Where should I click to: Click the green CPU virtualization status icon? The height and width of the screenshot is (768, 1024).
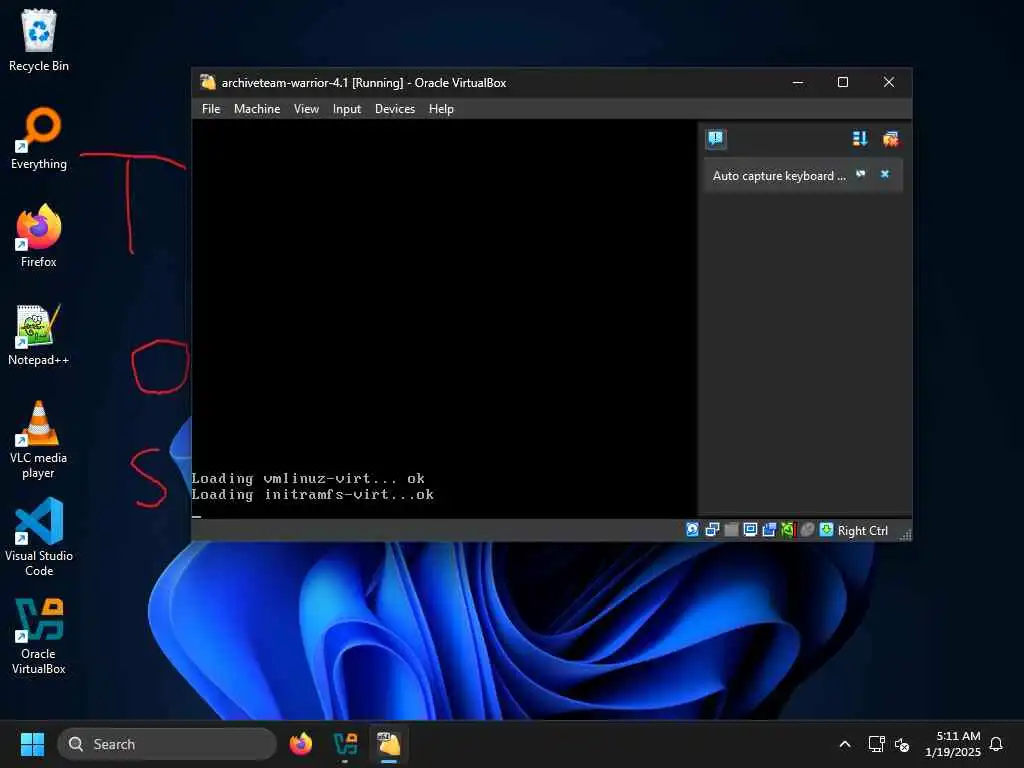click(x=788, y=530)
